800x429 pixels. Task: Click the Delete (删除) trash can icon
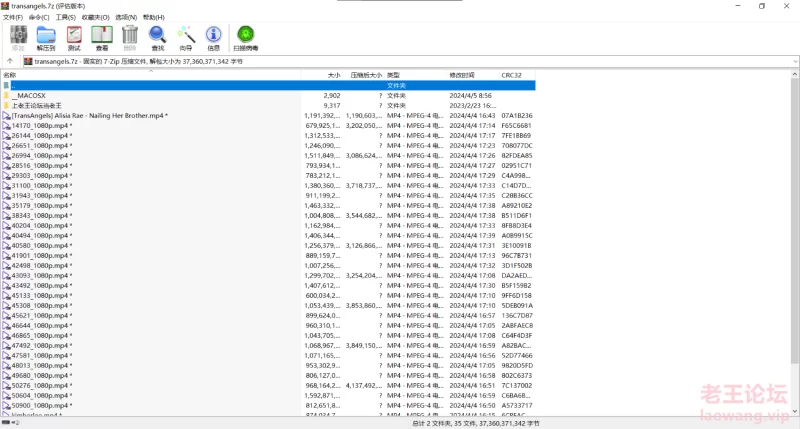point(130,38)
